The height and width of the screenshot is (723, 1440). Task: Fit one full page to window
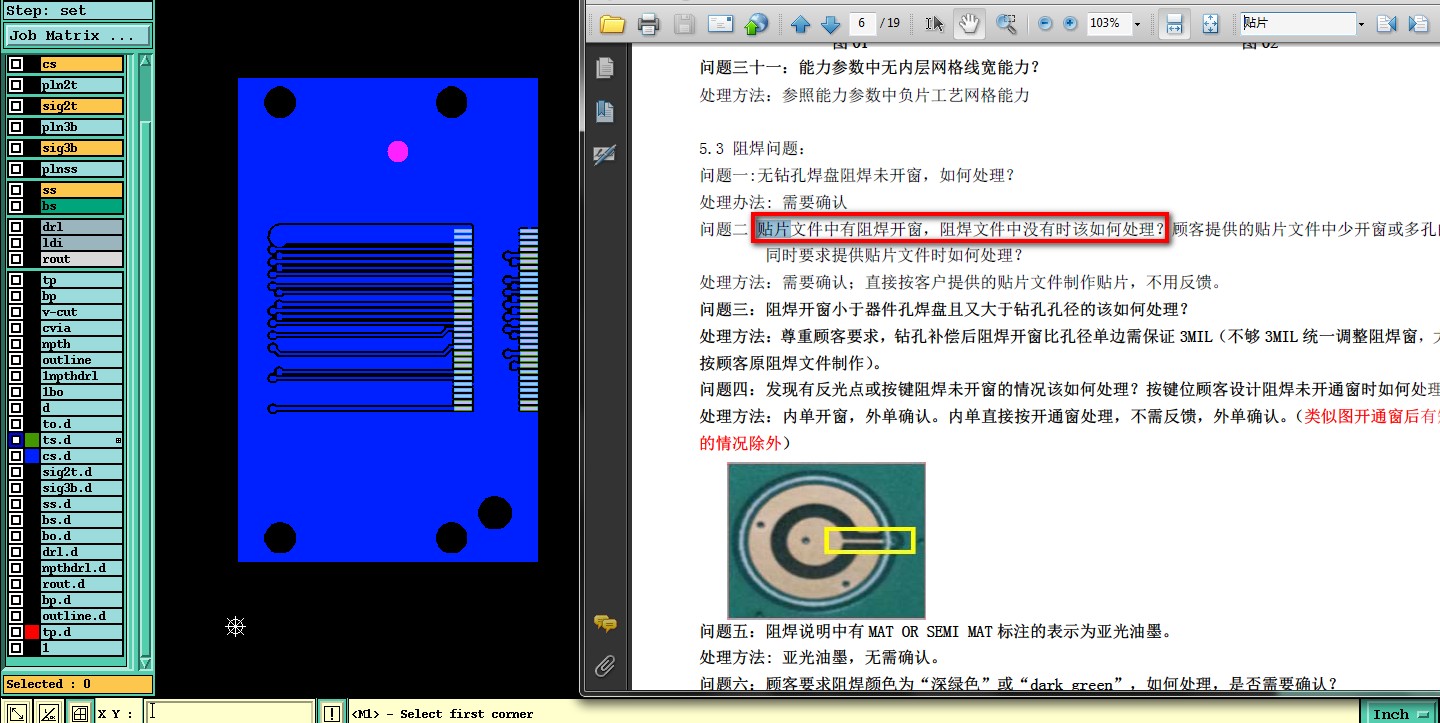(1211, 23)
